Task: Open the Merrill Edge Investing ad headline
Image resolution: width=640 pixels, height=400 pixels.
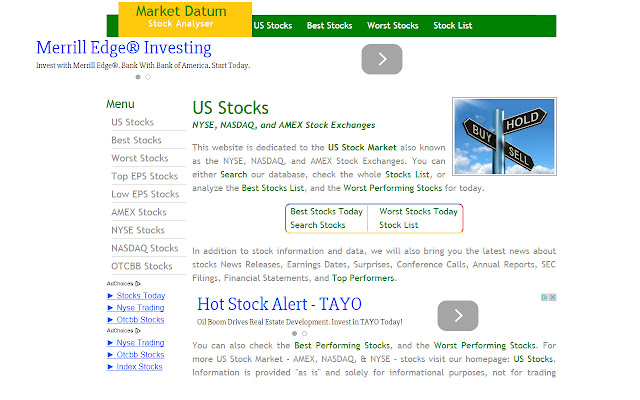Action: click(x=124, y=48)
